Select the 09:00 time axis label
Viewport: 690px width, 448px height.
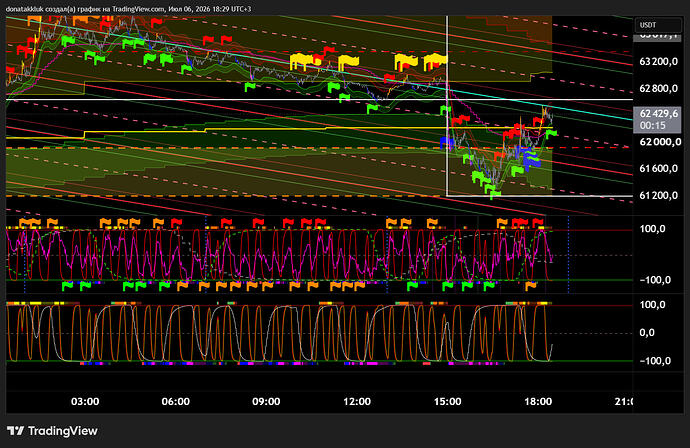click(266, 401)
